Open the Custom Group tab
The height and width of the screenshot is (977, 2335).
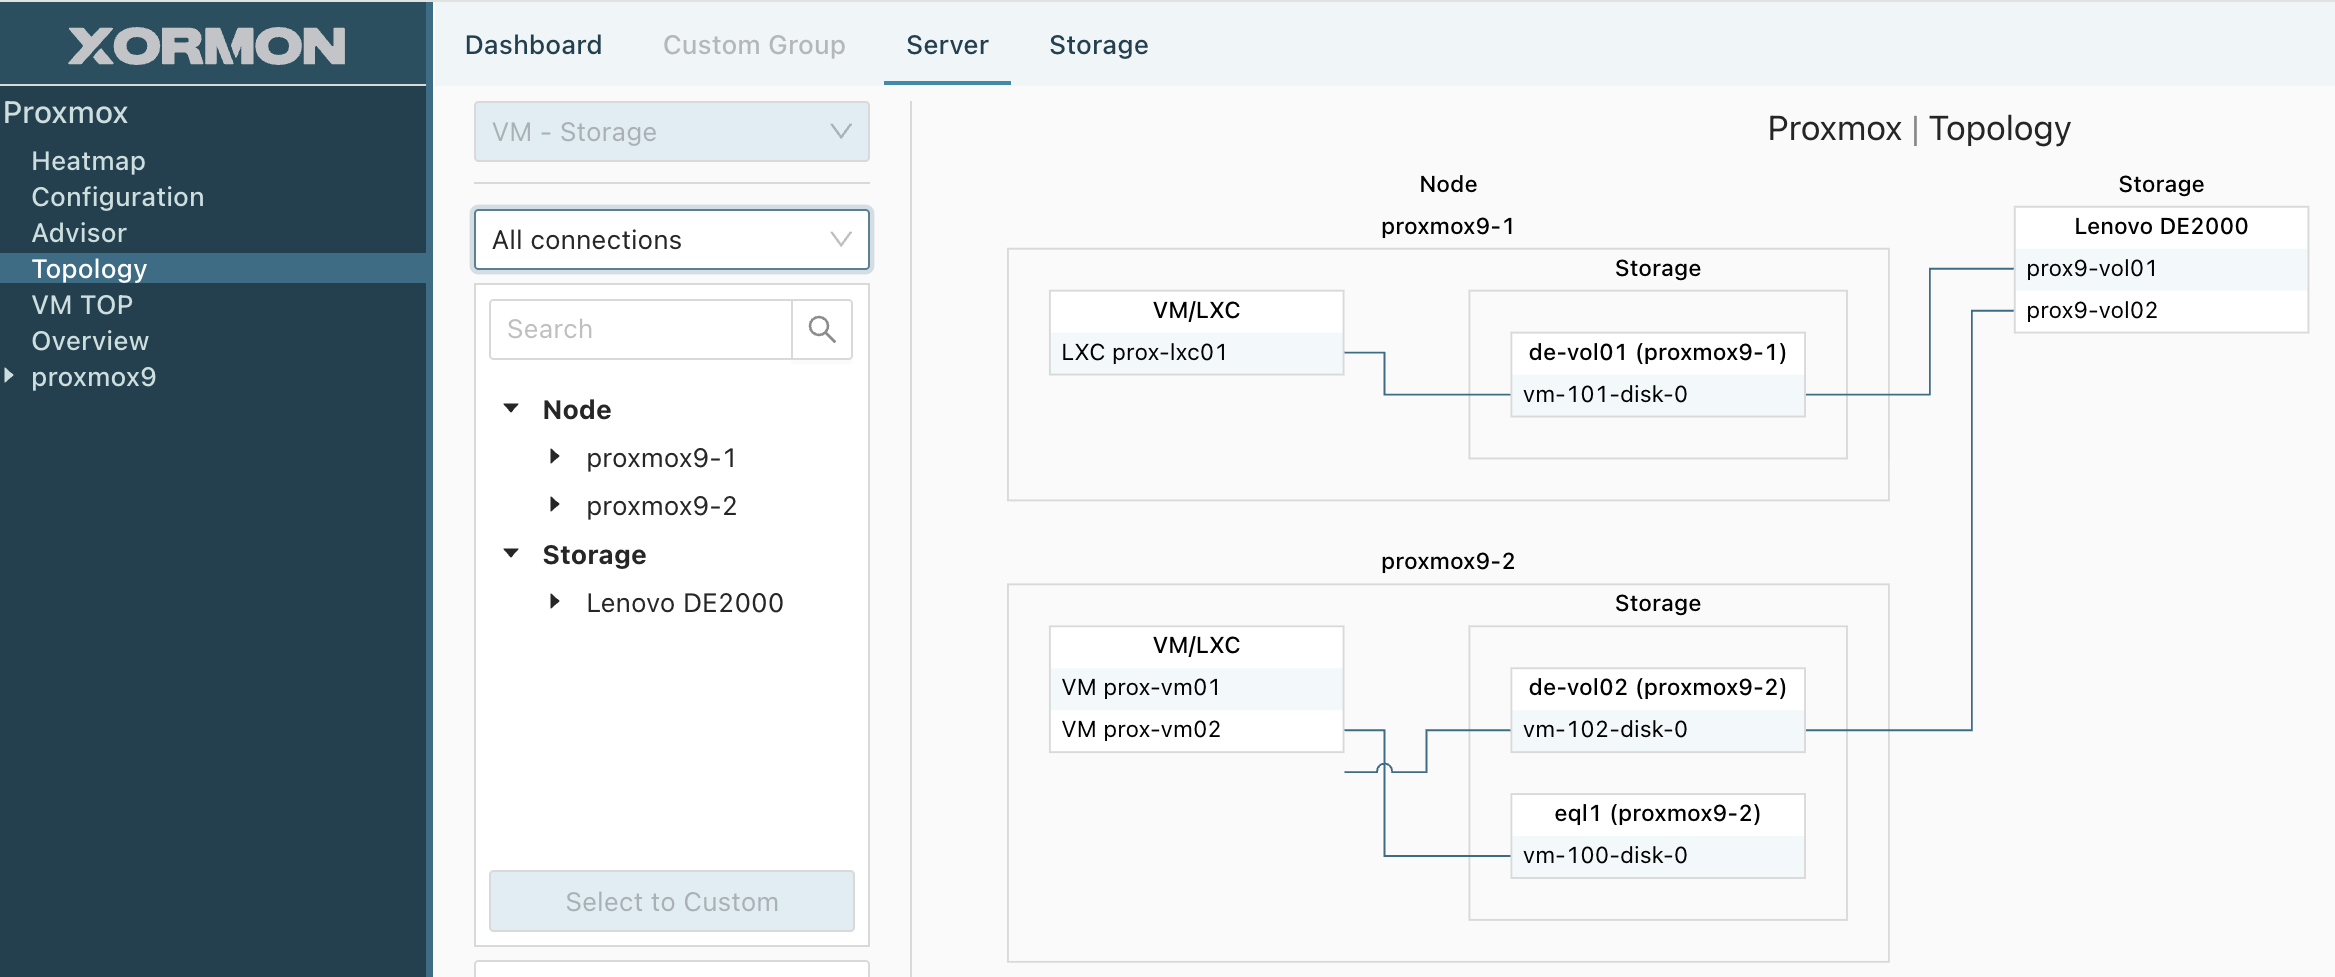[754, 45]
